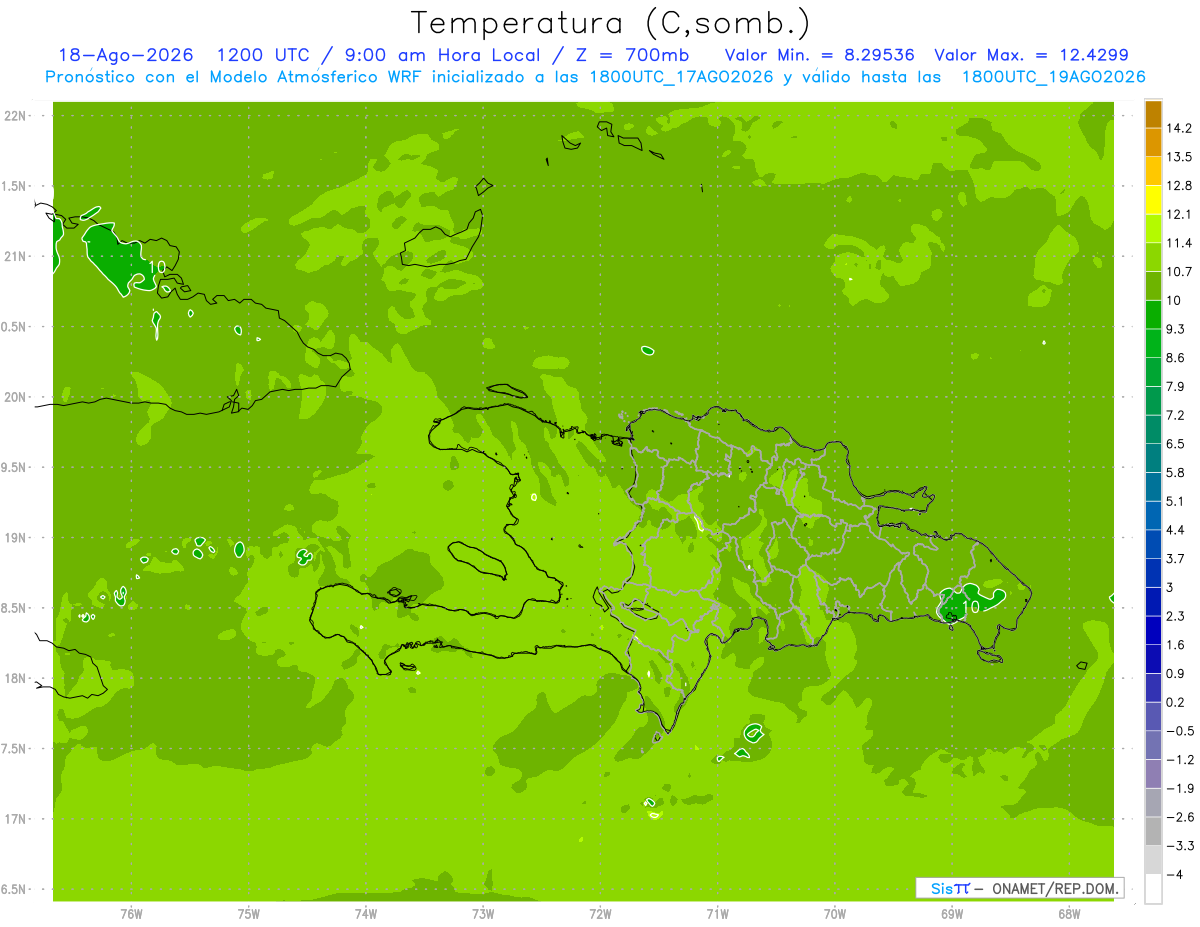Pick the gray colorbar swatch between -3.3 and -2.6
The width and height of the screenshot is (1200, 927).
[x=1153, y=831]
